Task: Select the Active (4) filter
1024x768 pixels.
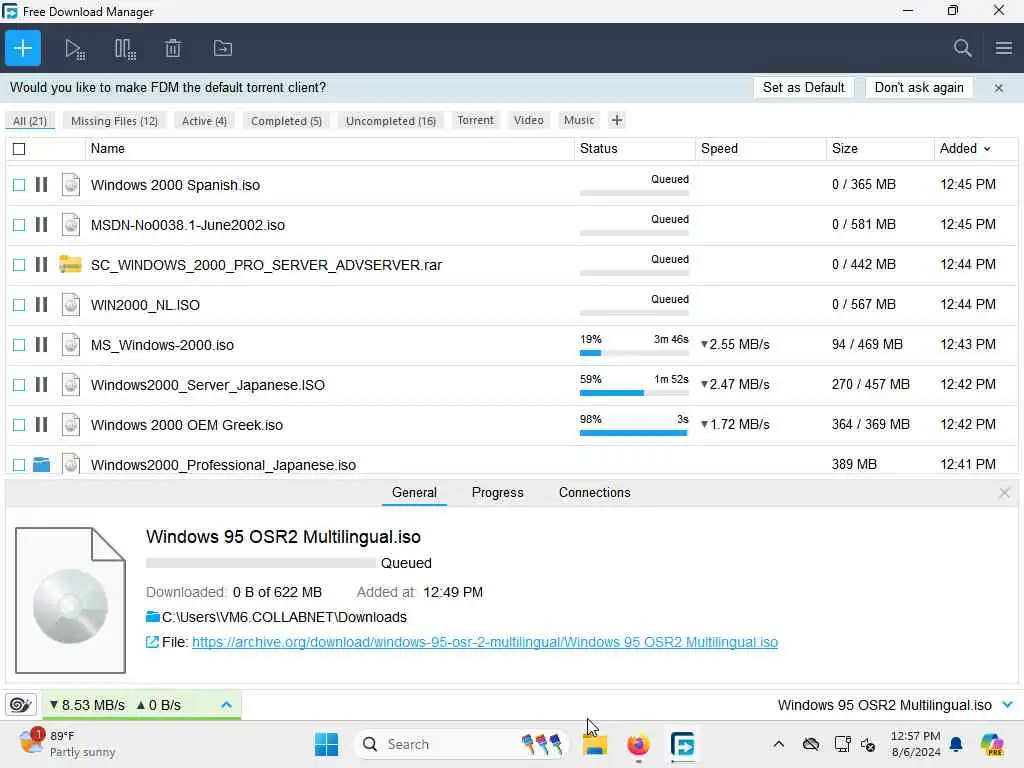Action: [x=204, y=121]
